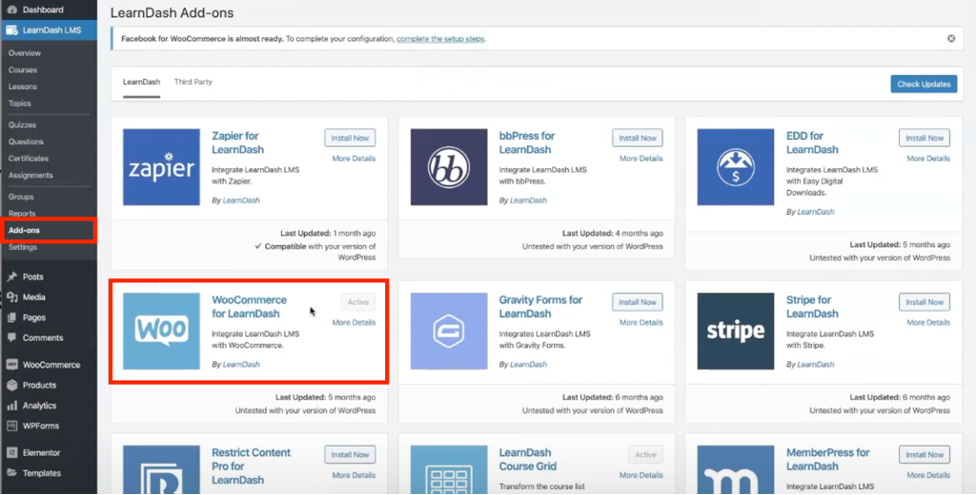The width and height of the screenshot is (977, 495).
Task: Open Groups in LearnDash submenu
Action: pyautogui.click(x=21, y=196)
